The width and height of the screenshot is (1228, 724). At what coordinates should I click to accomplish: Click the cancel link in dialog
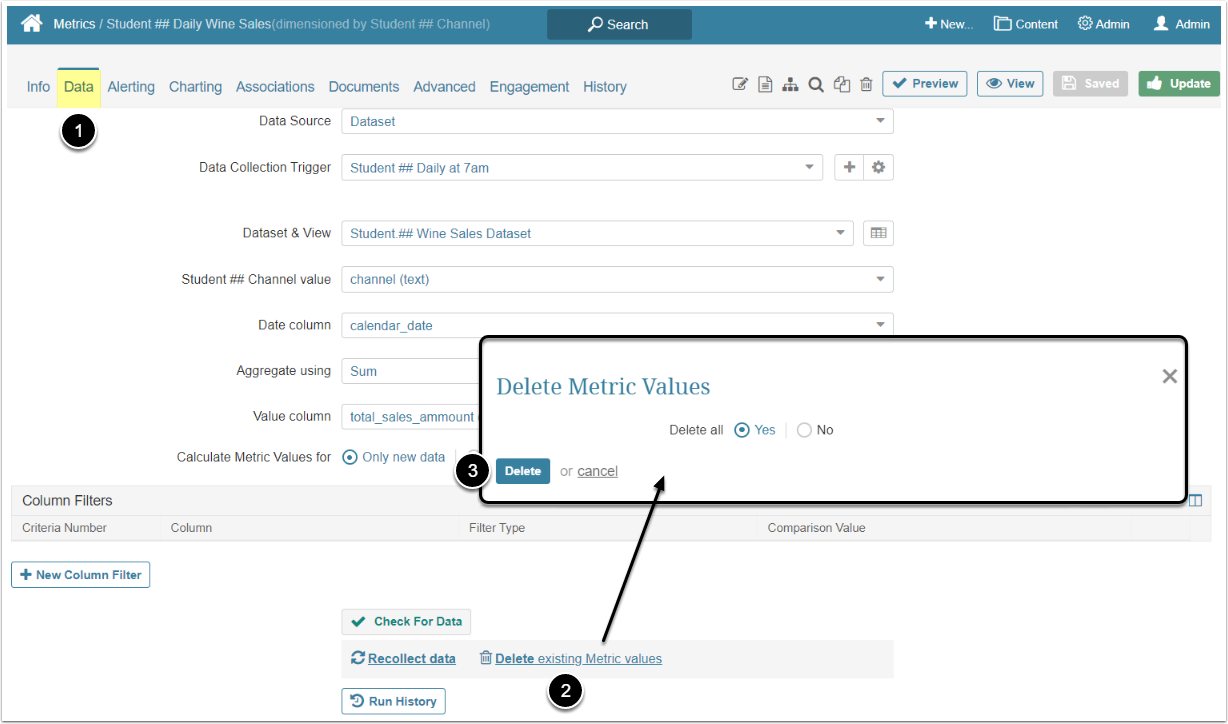point(597,471)
